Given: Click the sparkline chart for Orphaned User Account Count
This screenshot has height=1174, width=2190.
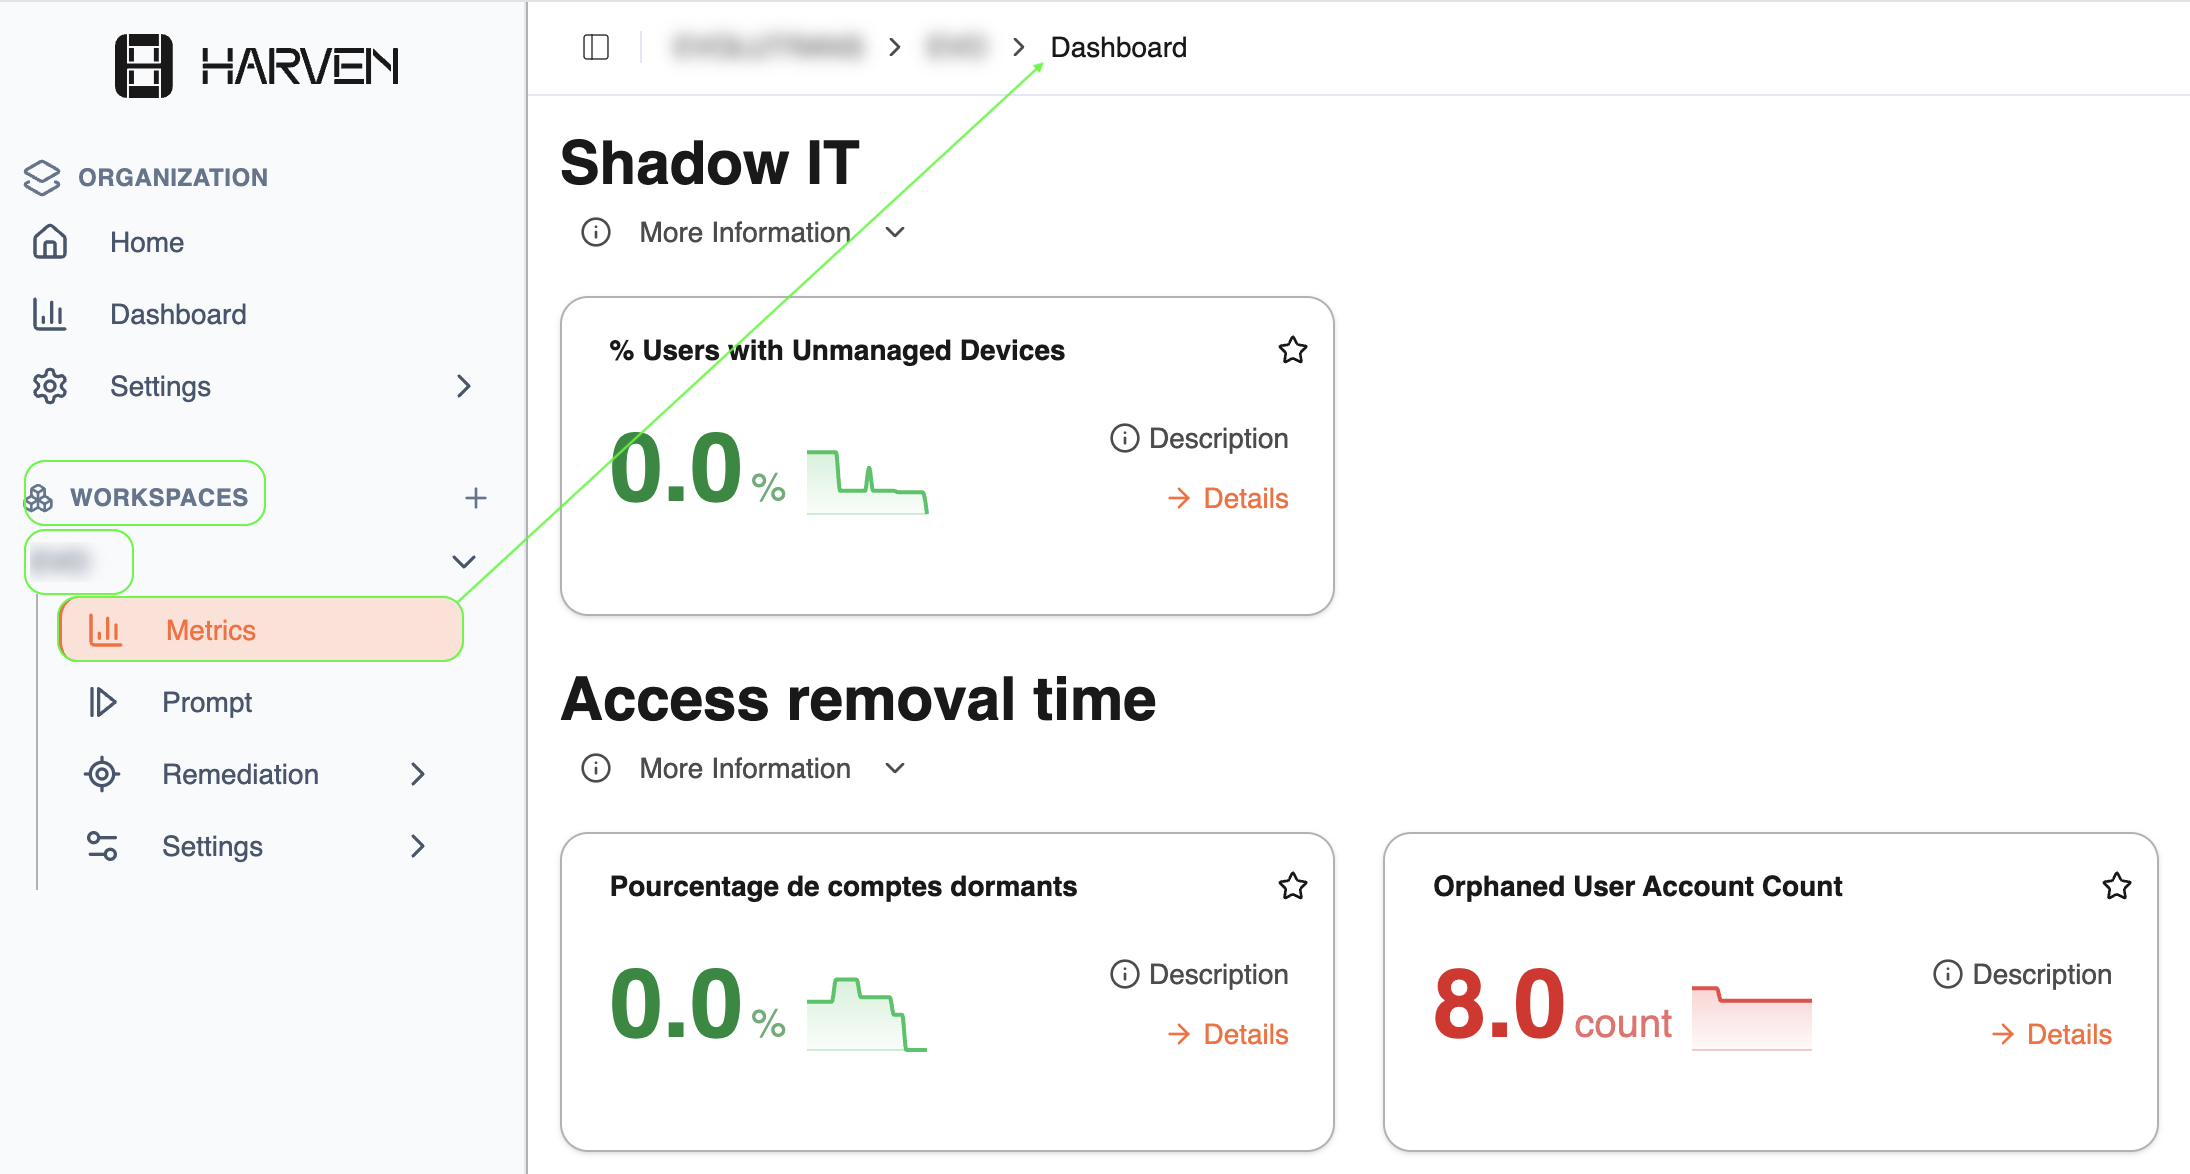Looking at the screenshot, I should [x=1752, y=1018].
